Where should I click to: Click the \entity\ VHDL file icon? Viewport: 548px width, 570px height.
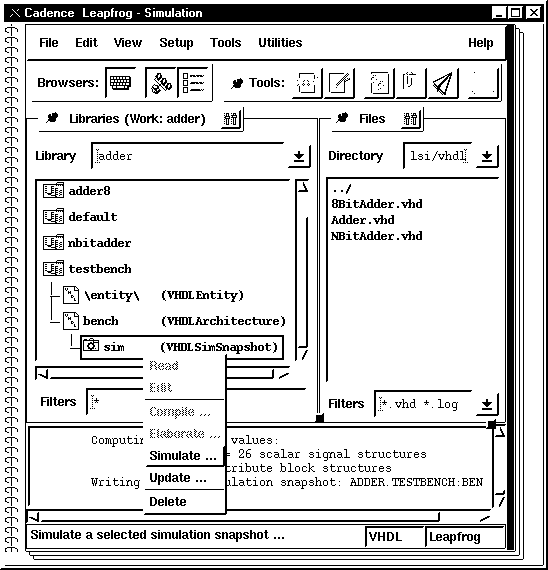click(x=71, y=294)
